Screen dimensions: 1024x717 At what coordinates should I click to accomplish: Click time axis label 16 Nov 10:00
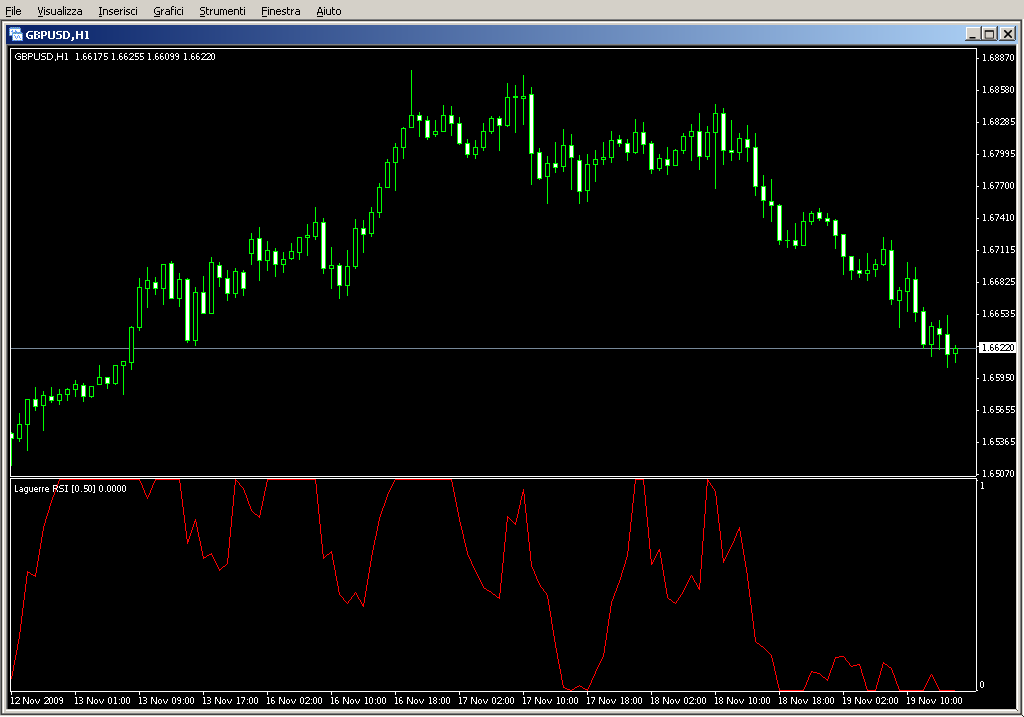pos(358,701)
